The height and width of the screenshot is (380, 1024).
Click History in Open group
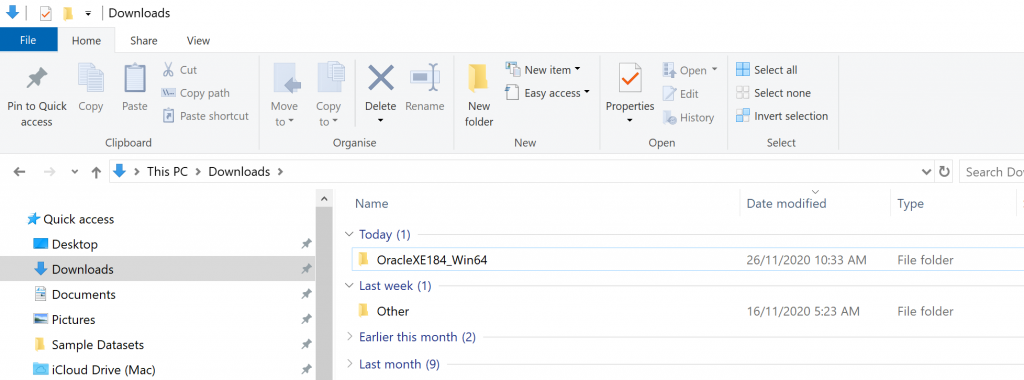tap(688, 118)
